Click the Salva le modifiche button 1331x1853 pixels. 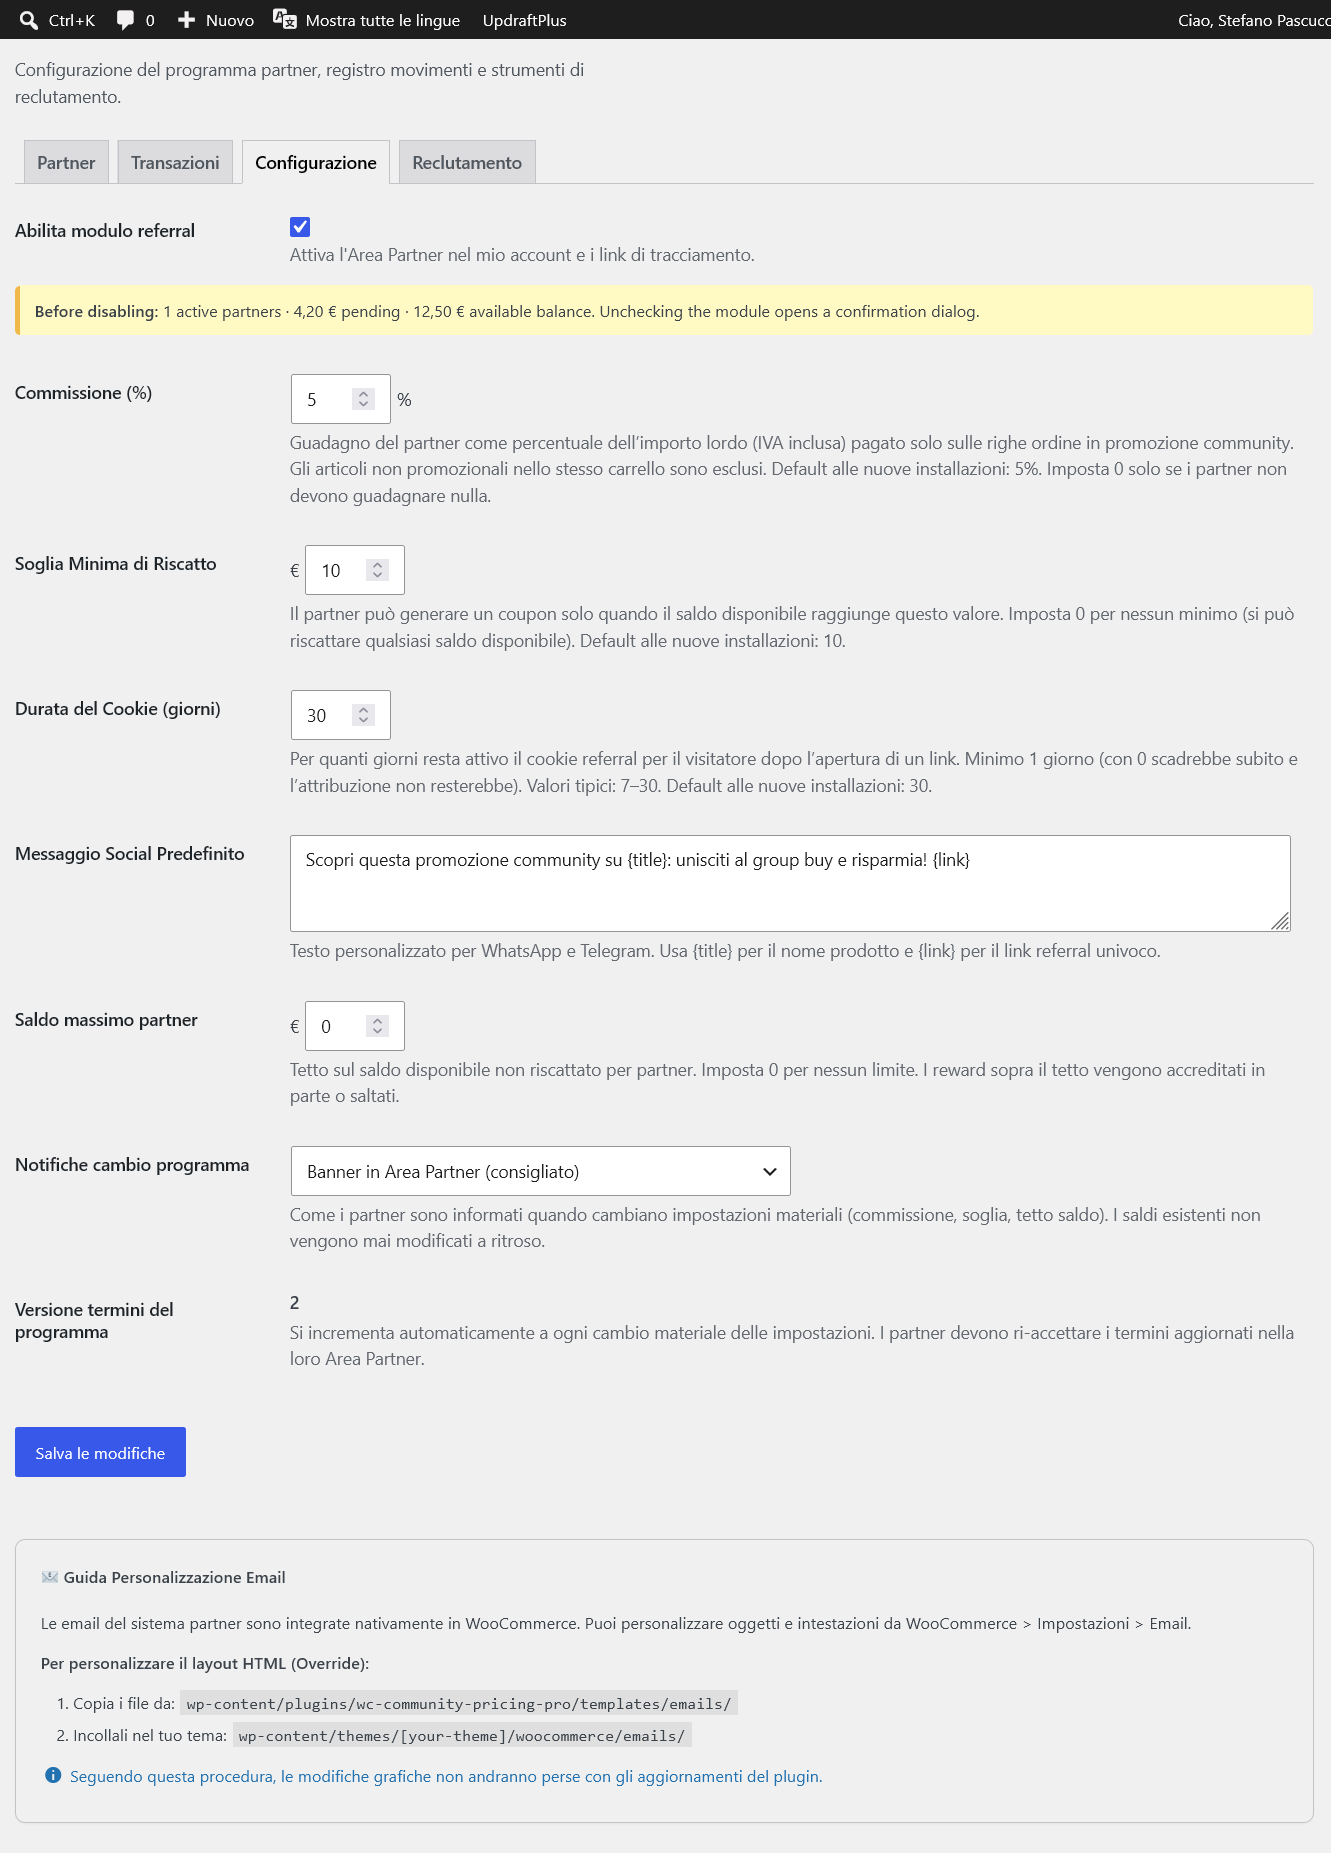[100, 1452]
